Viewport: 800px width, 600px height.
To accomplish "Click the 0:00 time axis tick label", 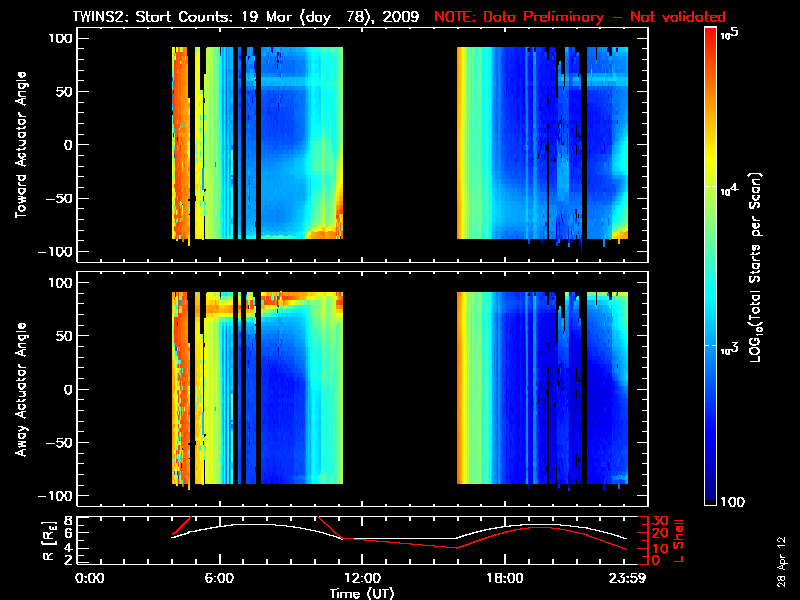I will point(90,578).
